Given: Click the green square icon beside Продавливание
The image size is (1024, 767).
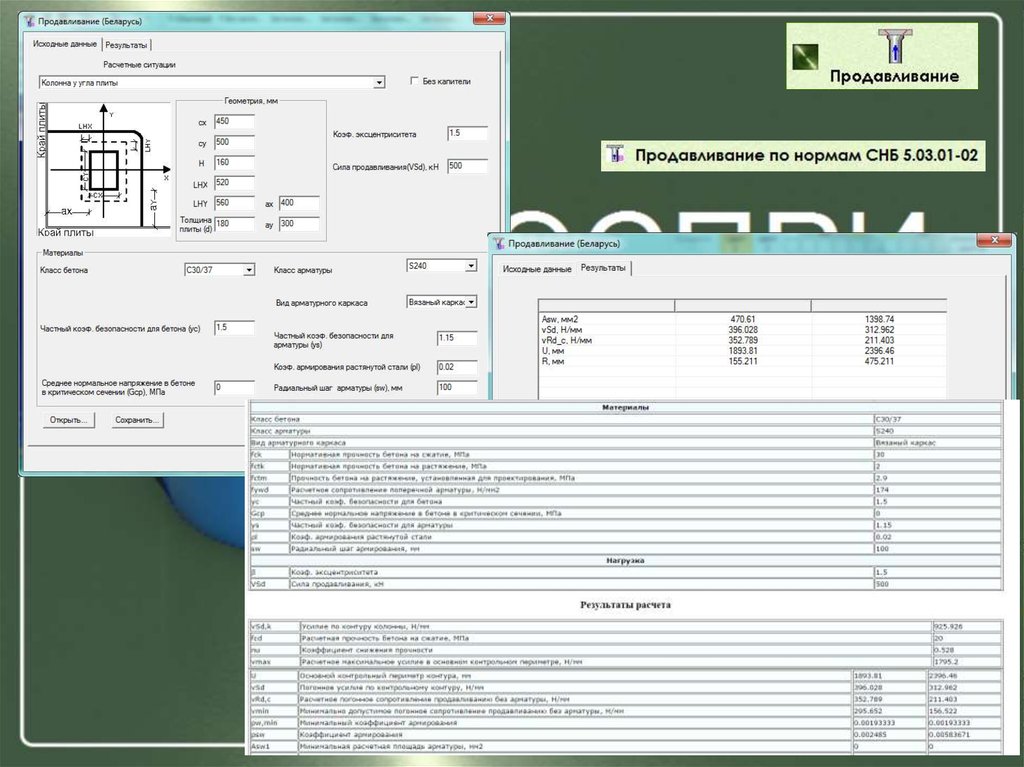Looking at the screenshot, I should click(807, 57).
